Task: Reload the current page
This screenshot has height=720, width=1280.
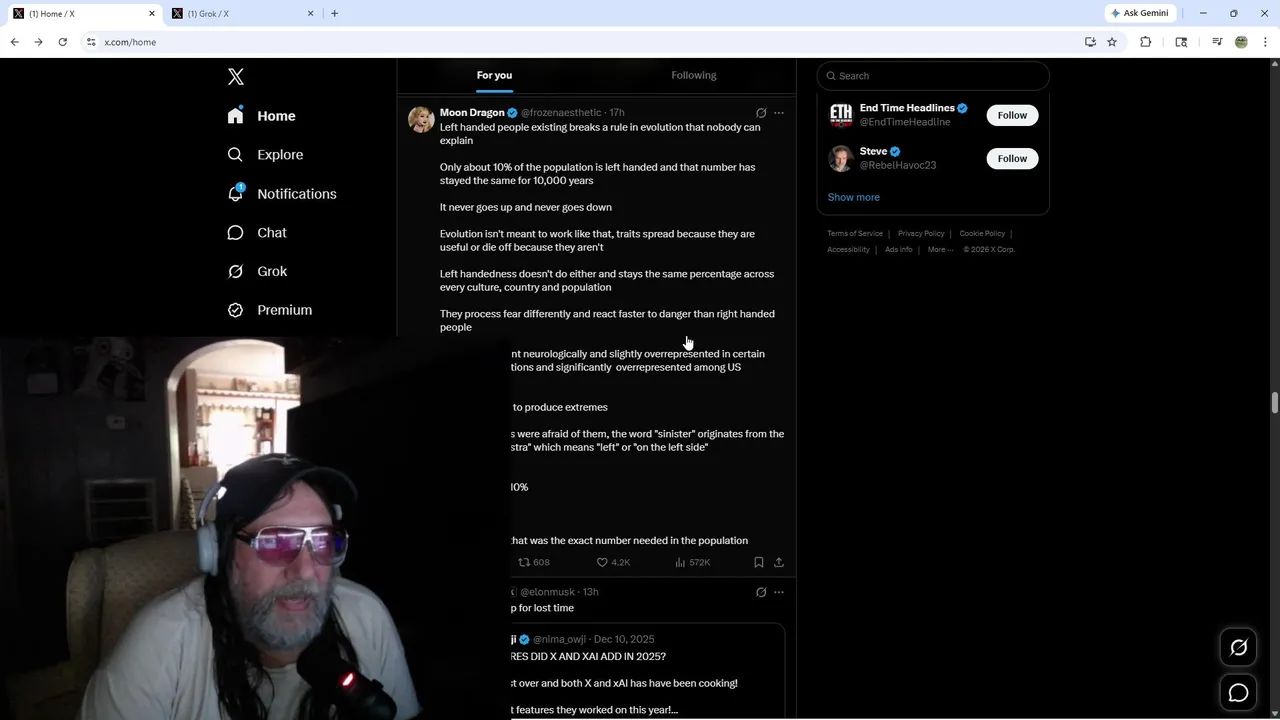Action: coord(62,42)
